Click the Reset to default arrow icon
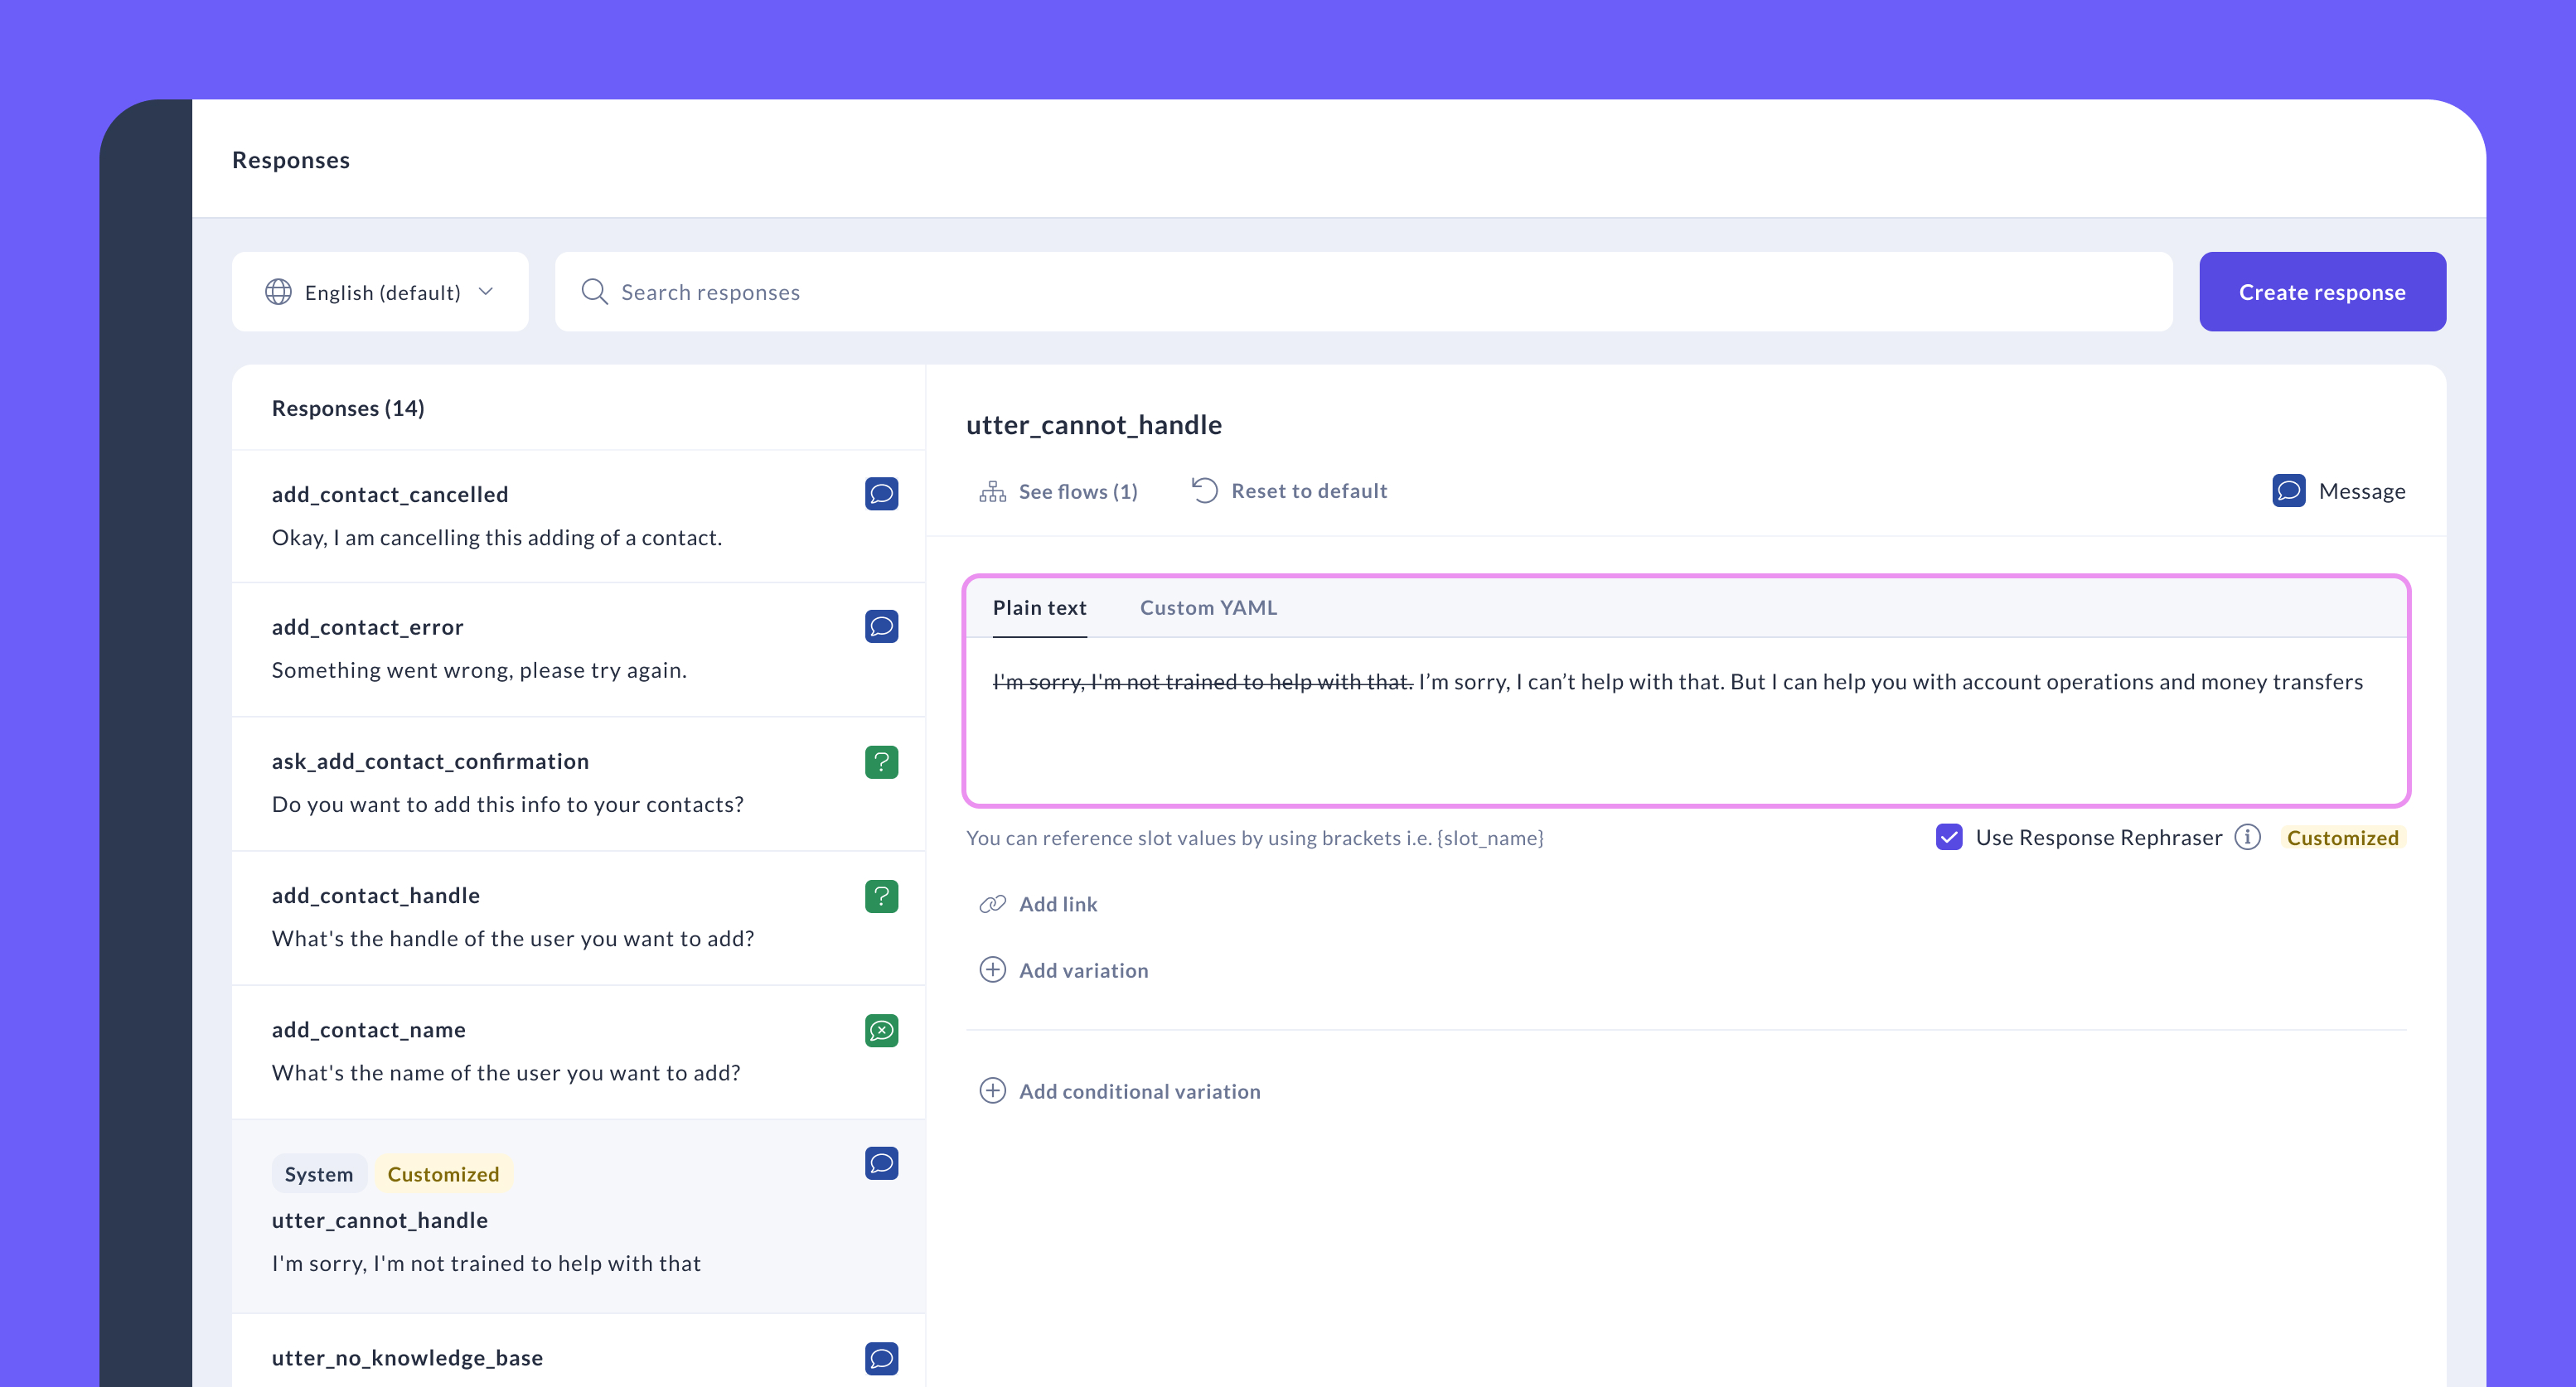 click(1204, 491)
